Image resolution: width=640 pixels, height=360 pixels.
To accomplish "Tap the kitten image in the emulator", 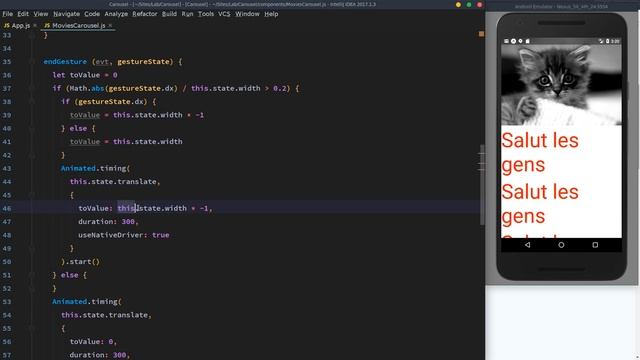I will pos(561,84).
